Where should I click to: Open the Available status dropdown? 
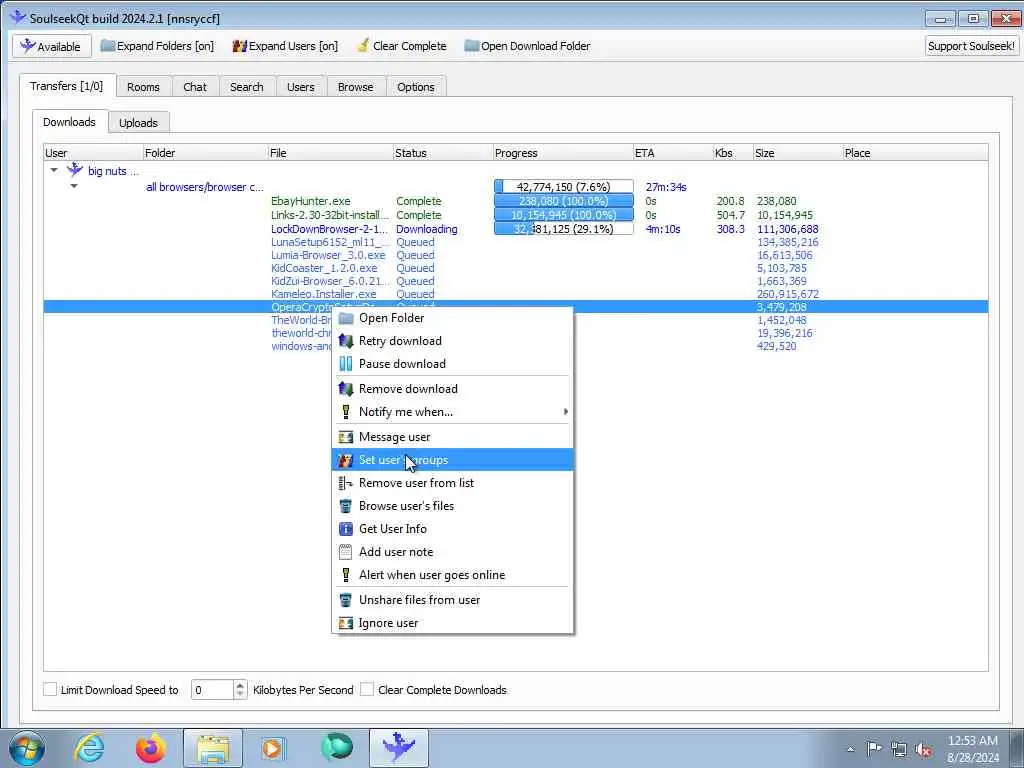[x=50, y=46]
